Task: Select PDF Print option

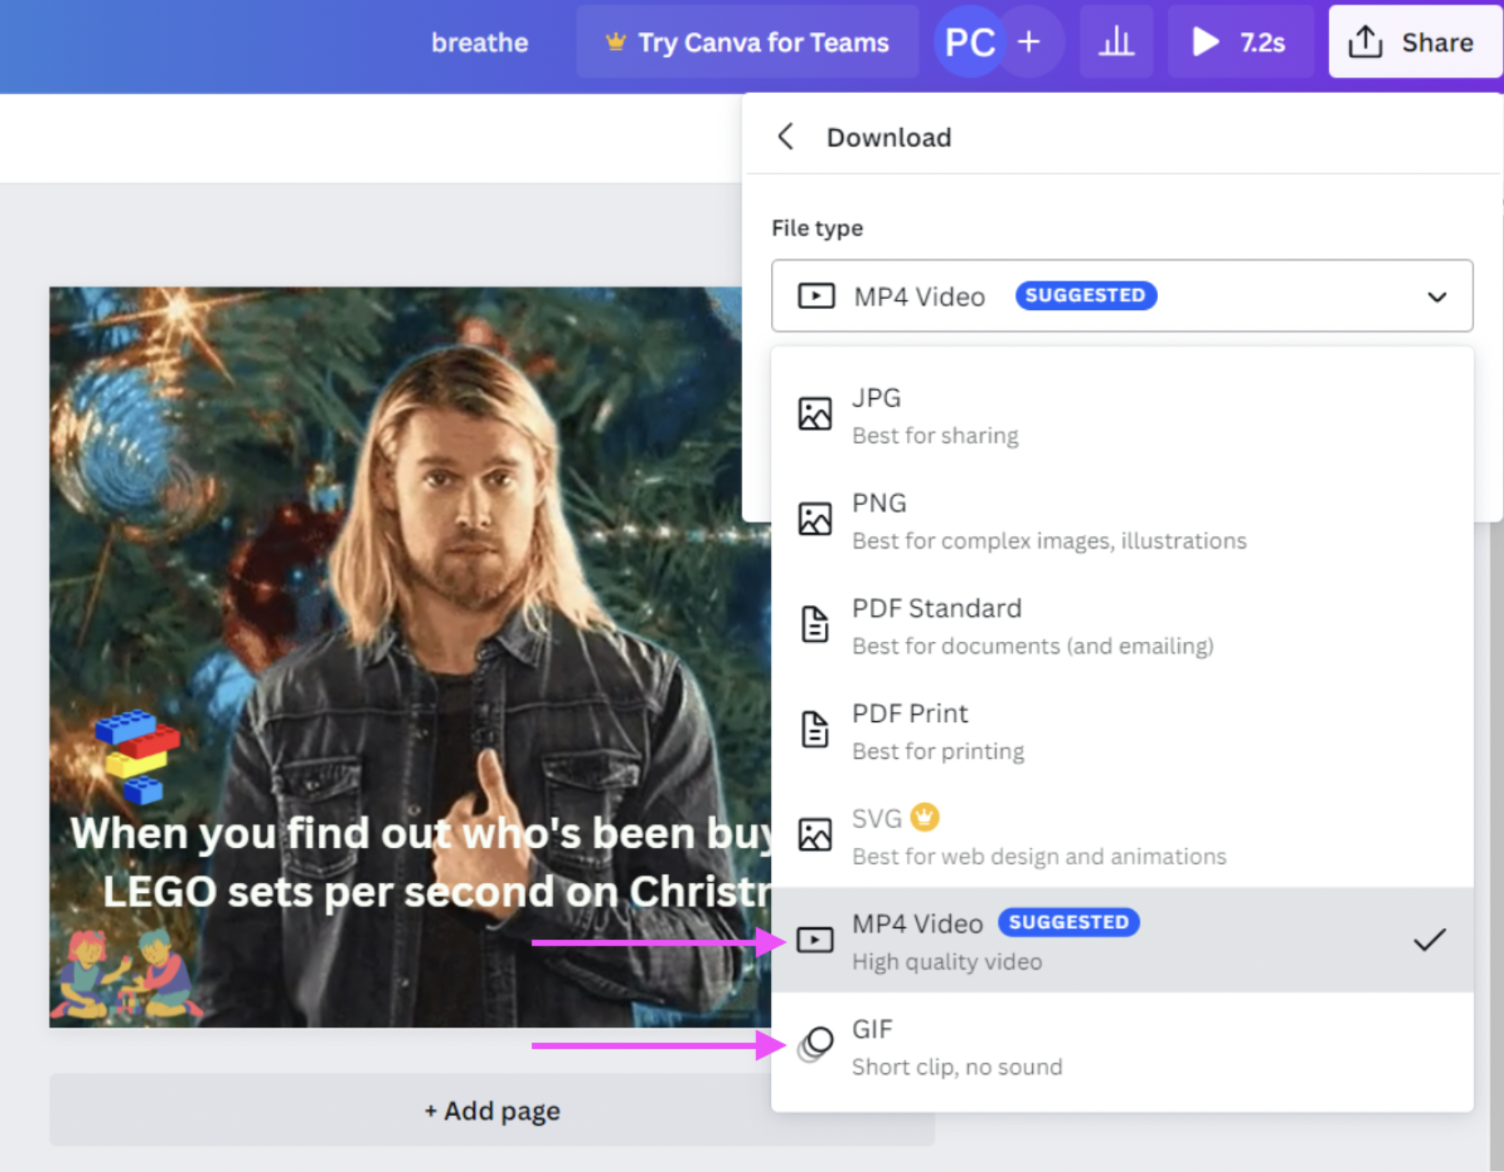Action: tap(1122, 730)
